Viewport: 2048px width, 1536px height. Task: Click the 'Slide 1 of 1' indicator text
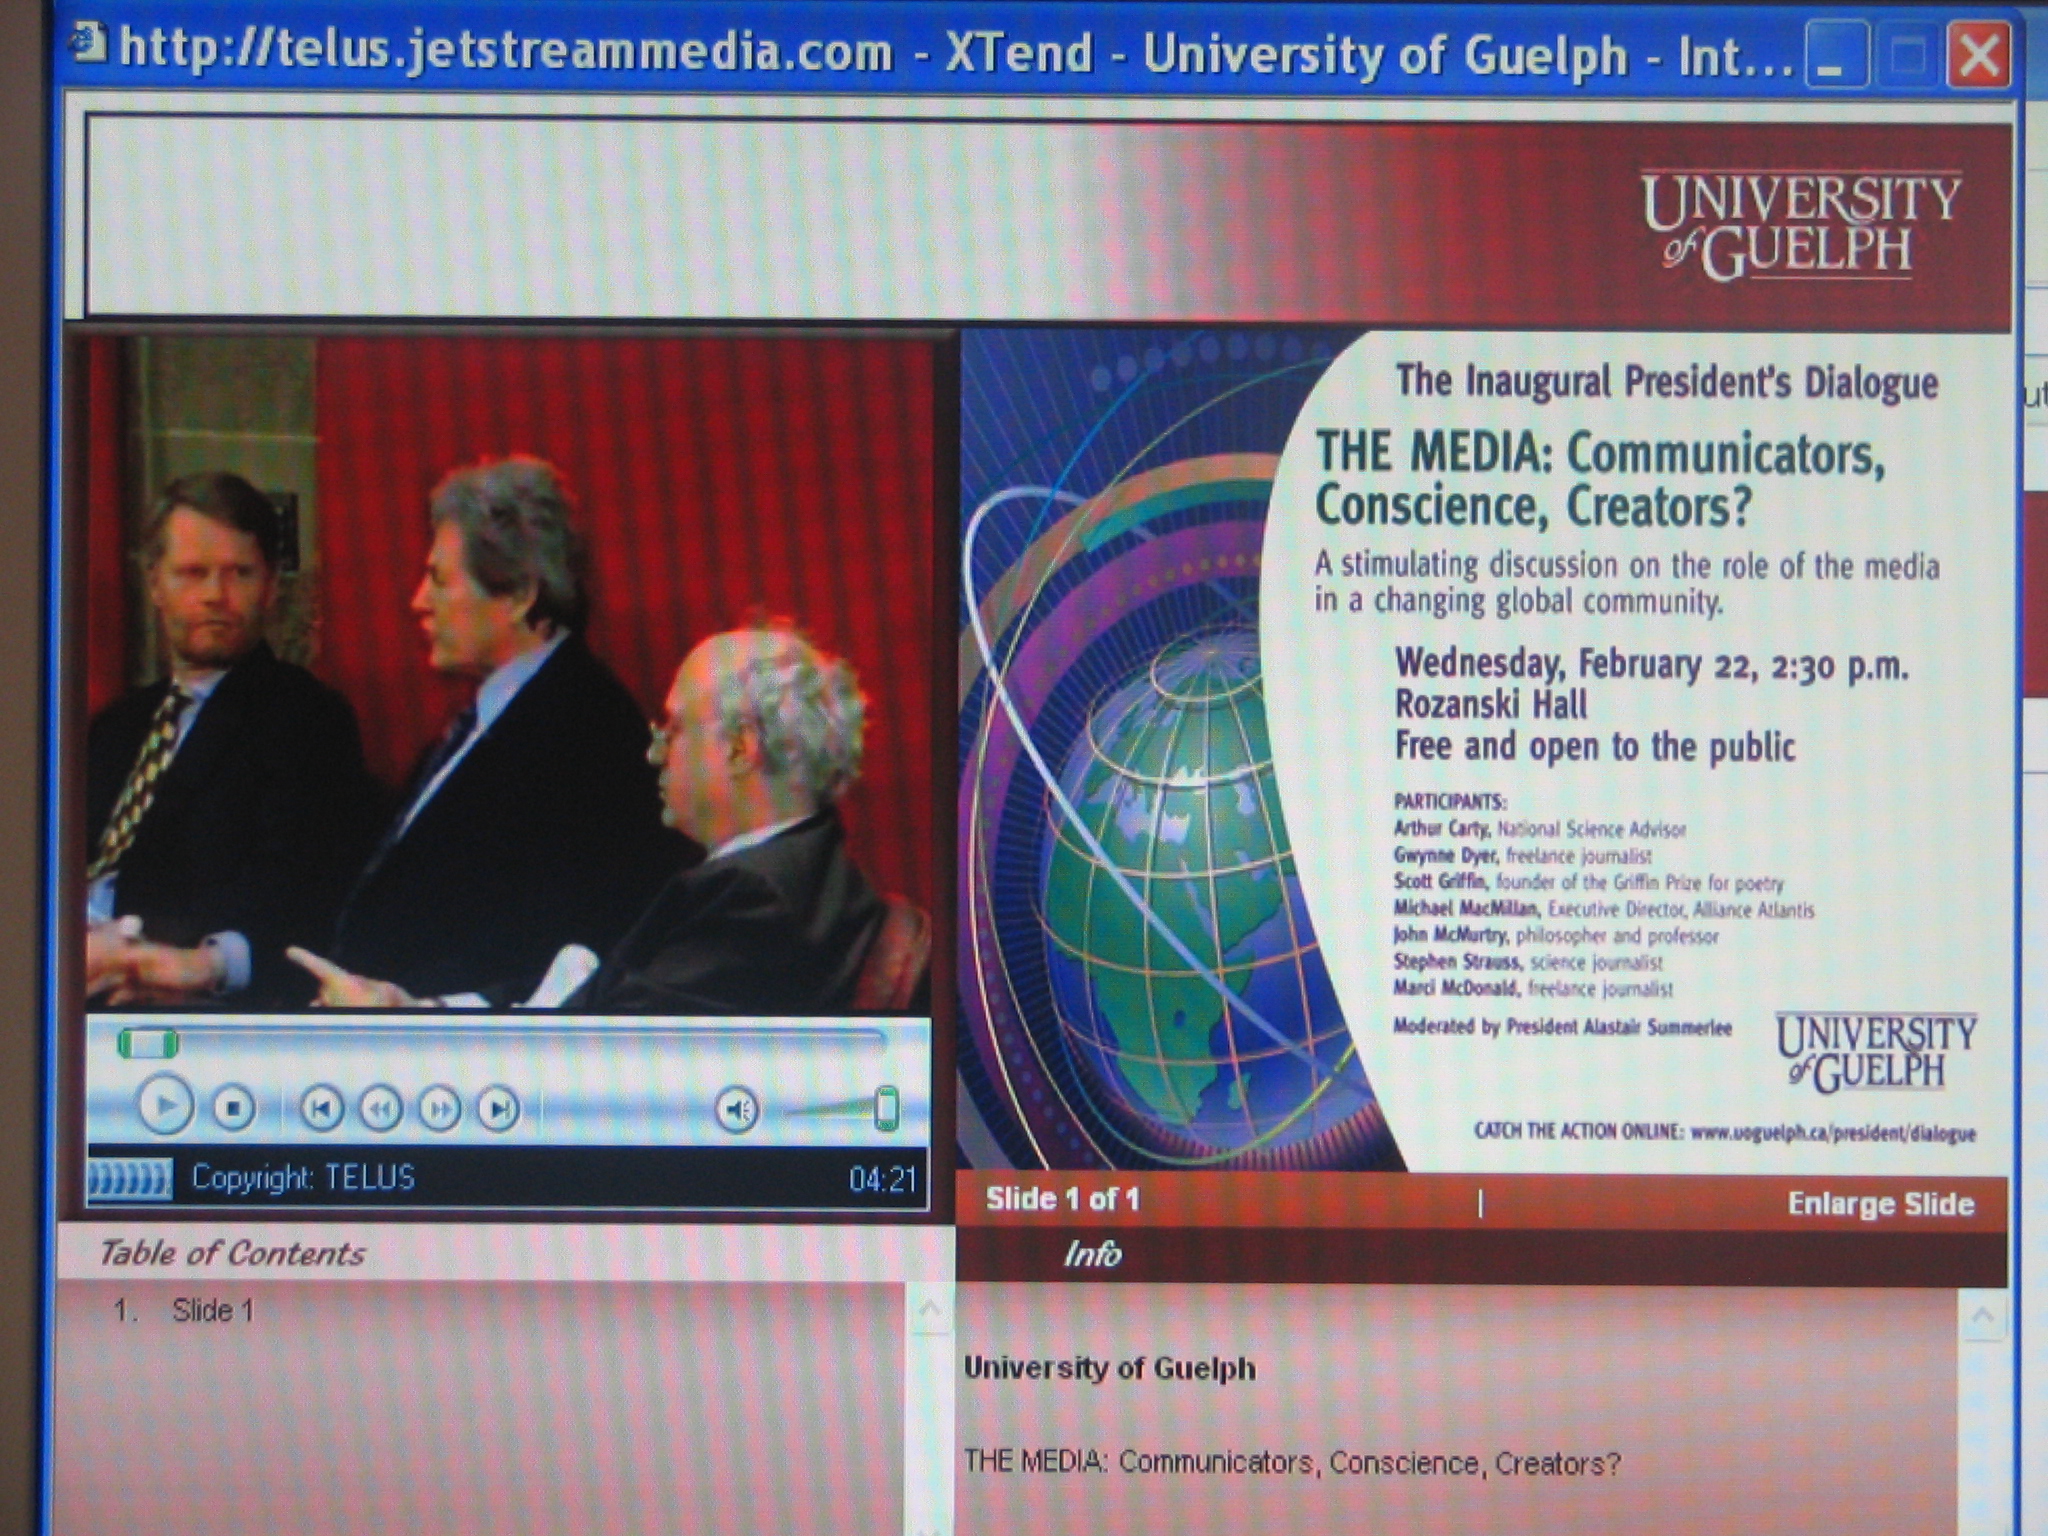tap(1062, 1199)
